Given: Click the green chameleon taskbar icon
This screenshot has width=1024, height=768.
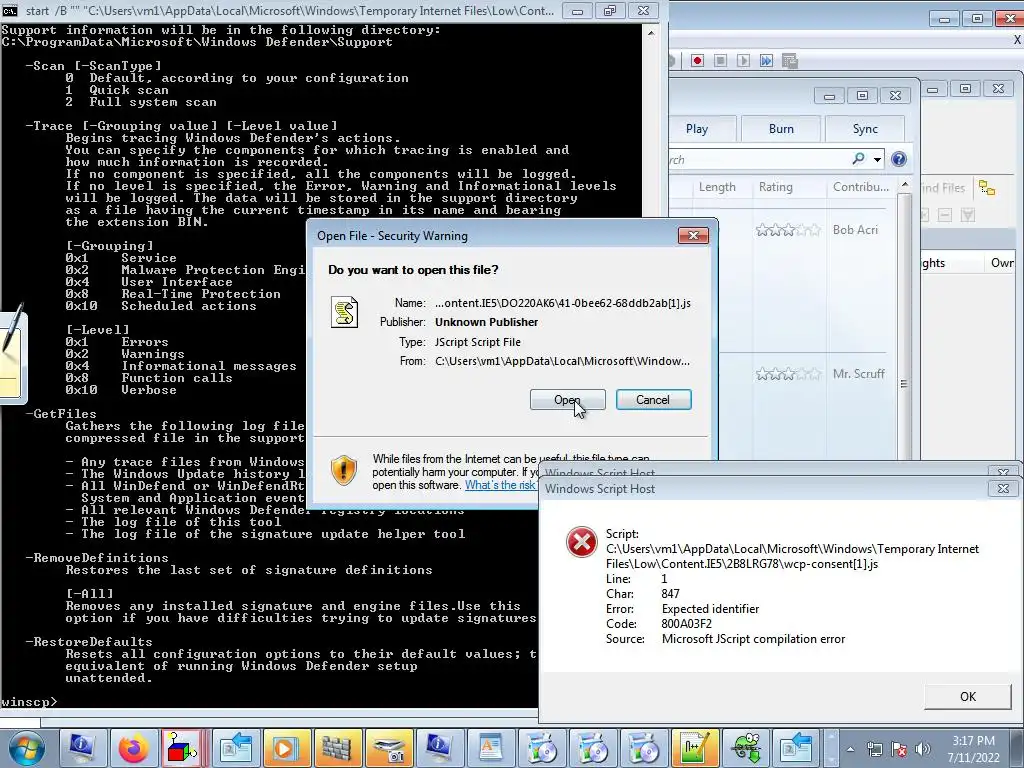Looking at the screenshot, I should point(746,748).
